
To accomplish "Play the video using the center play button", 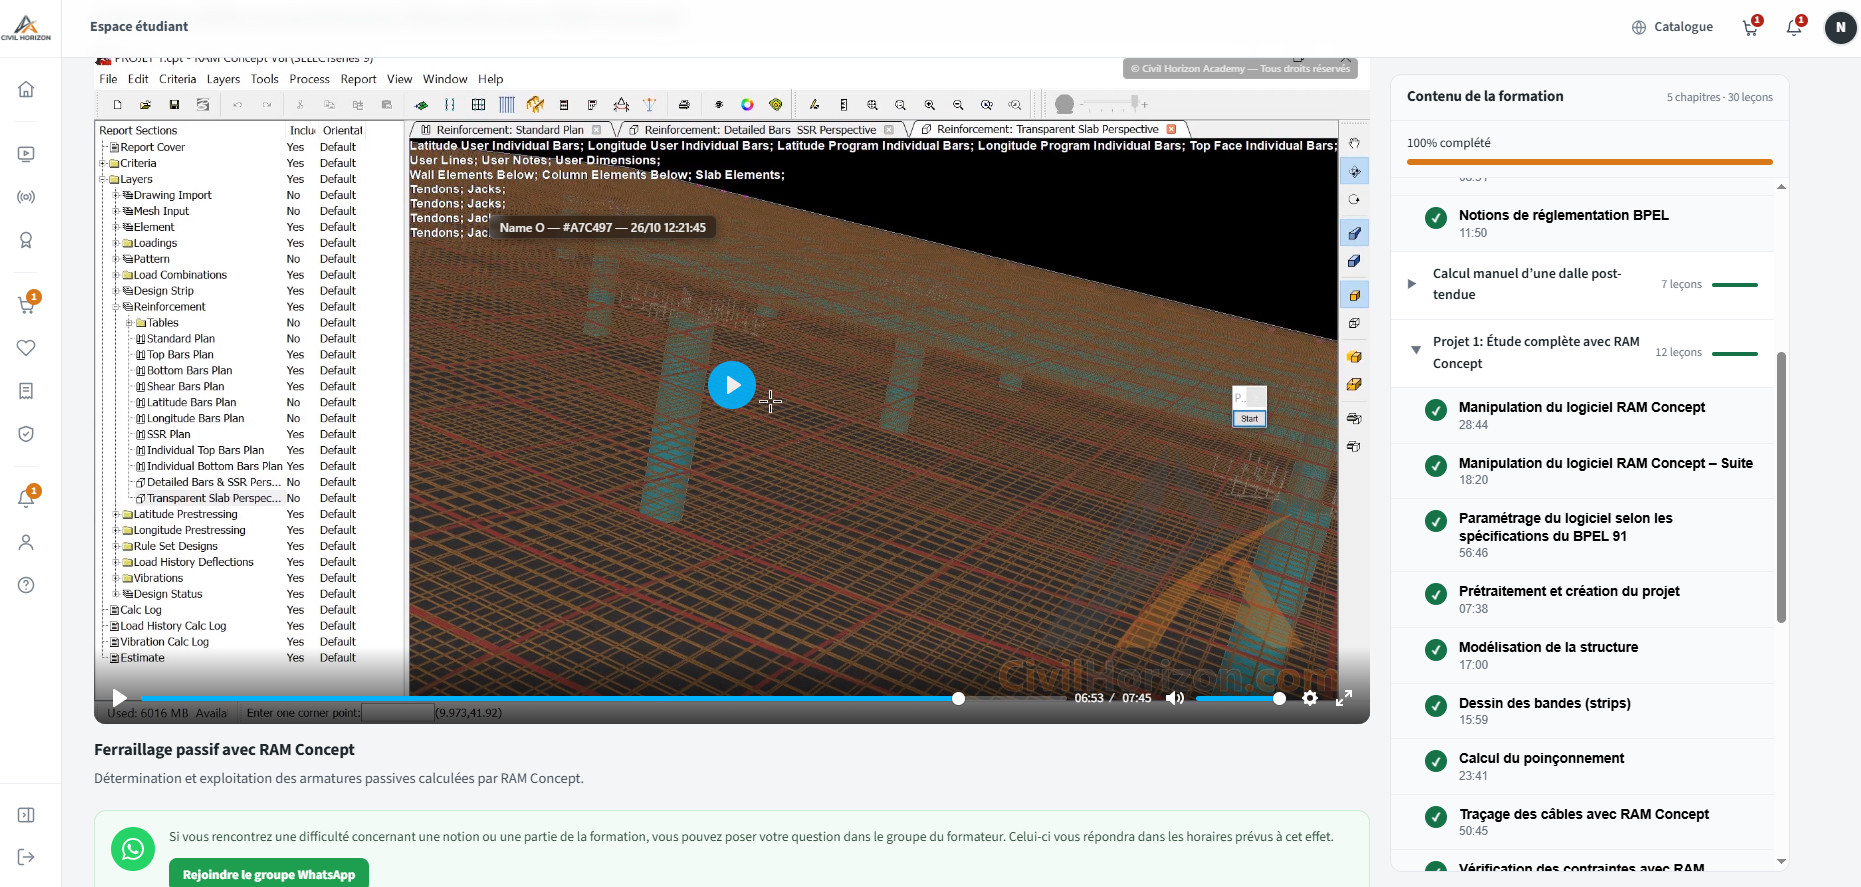I will pyautogui.click(x=732, y=385).
